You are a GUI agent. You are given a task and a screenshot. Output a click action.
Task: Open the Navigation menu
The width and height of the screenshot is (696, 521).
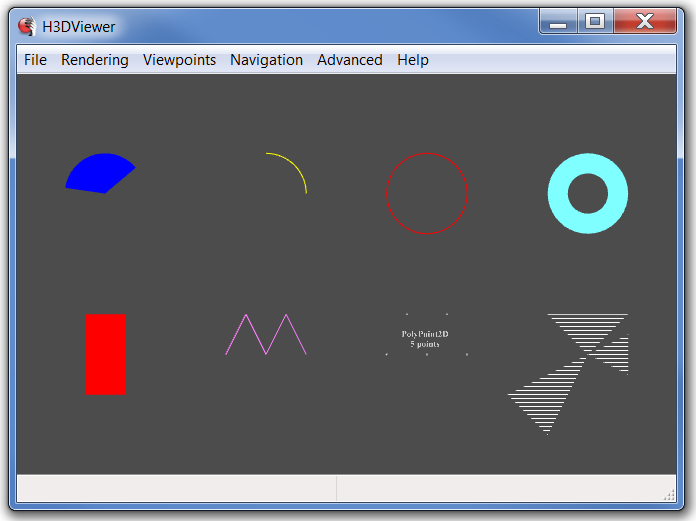click(x=266, y=60)
